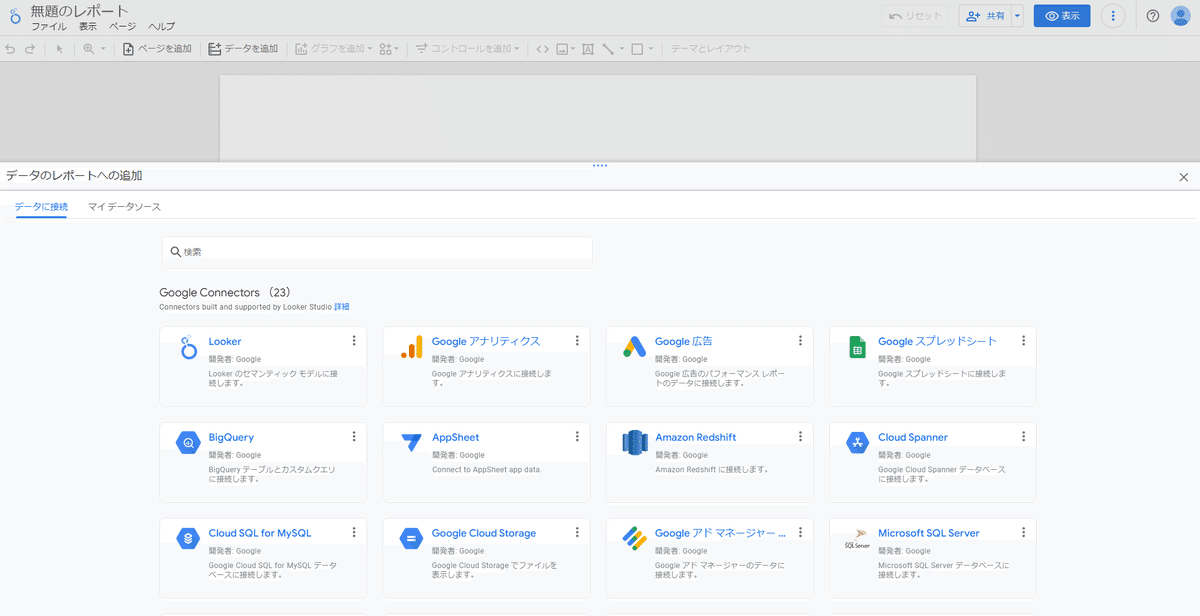The image size is (1200, 616).
Task: Open more options on Microsoft SQL Server card
Action: (1023, 533)
